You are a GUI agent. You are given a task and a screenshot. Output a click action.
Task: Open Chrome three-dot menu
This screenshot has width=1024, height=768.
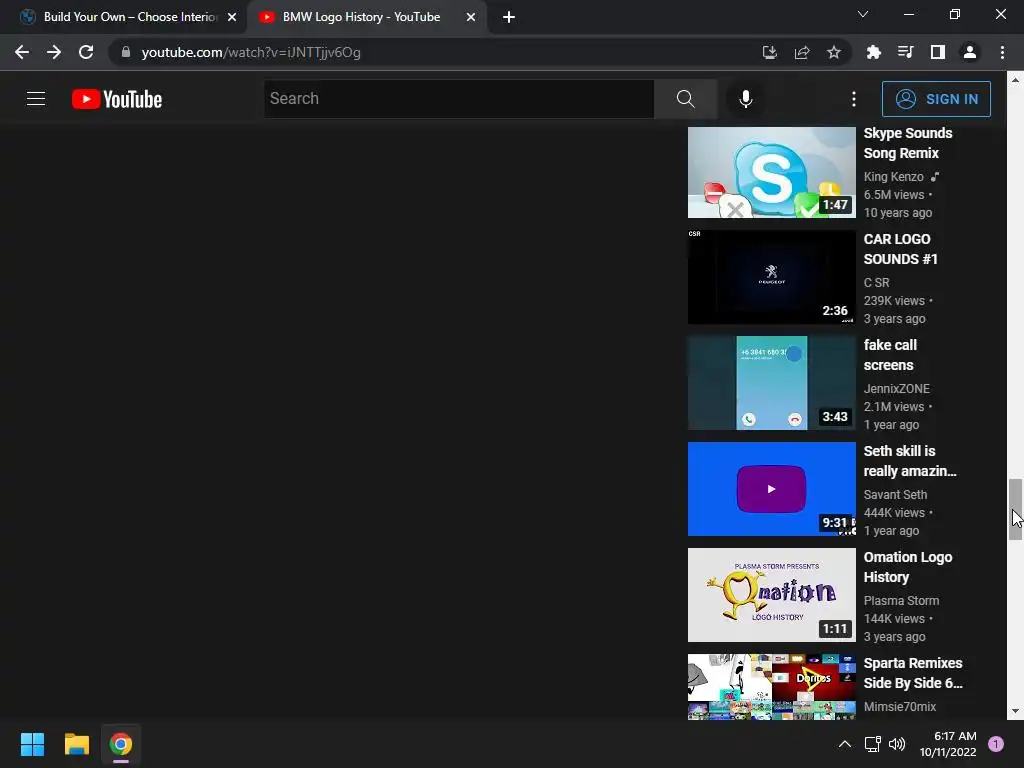(x=1002, y=52)
